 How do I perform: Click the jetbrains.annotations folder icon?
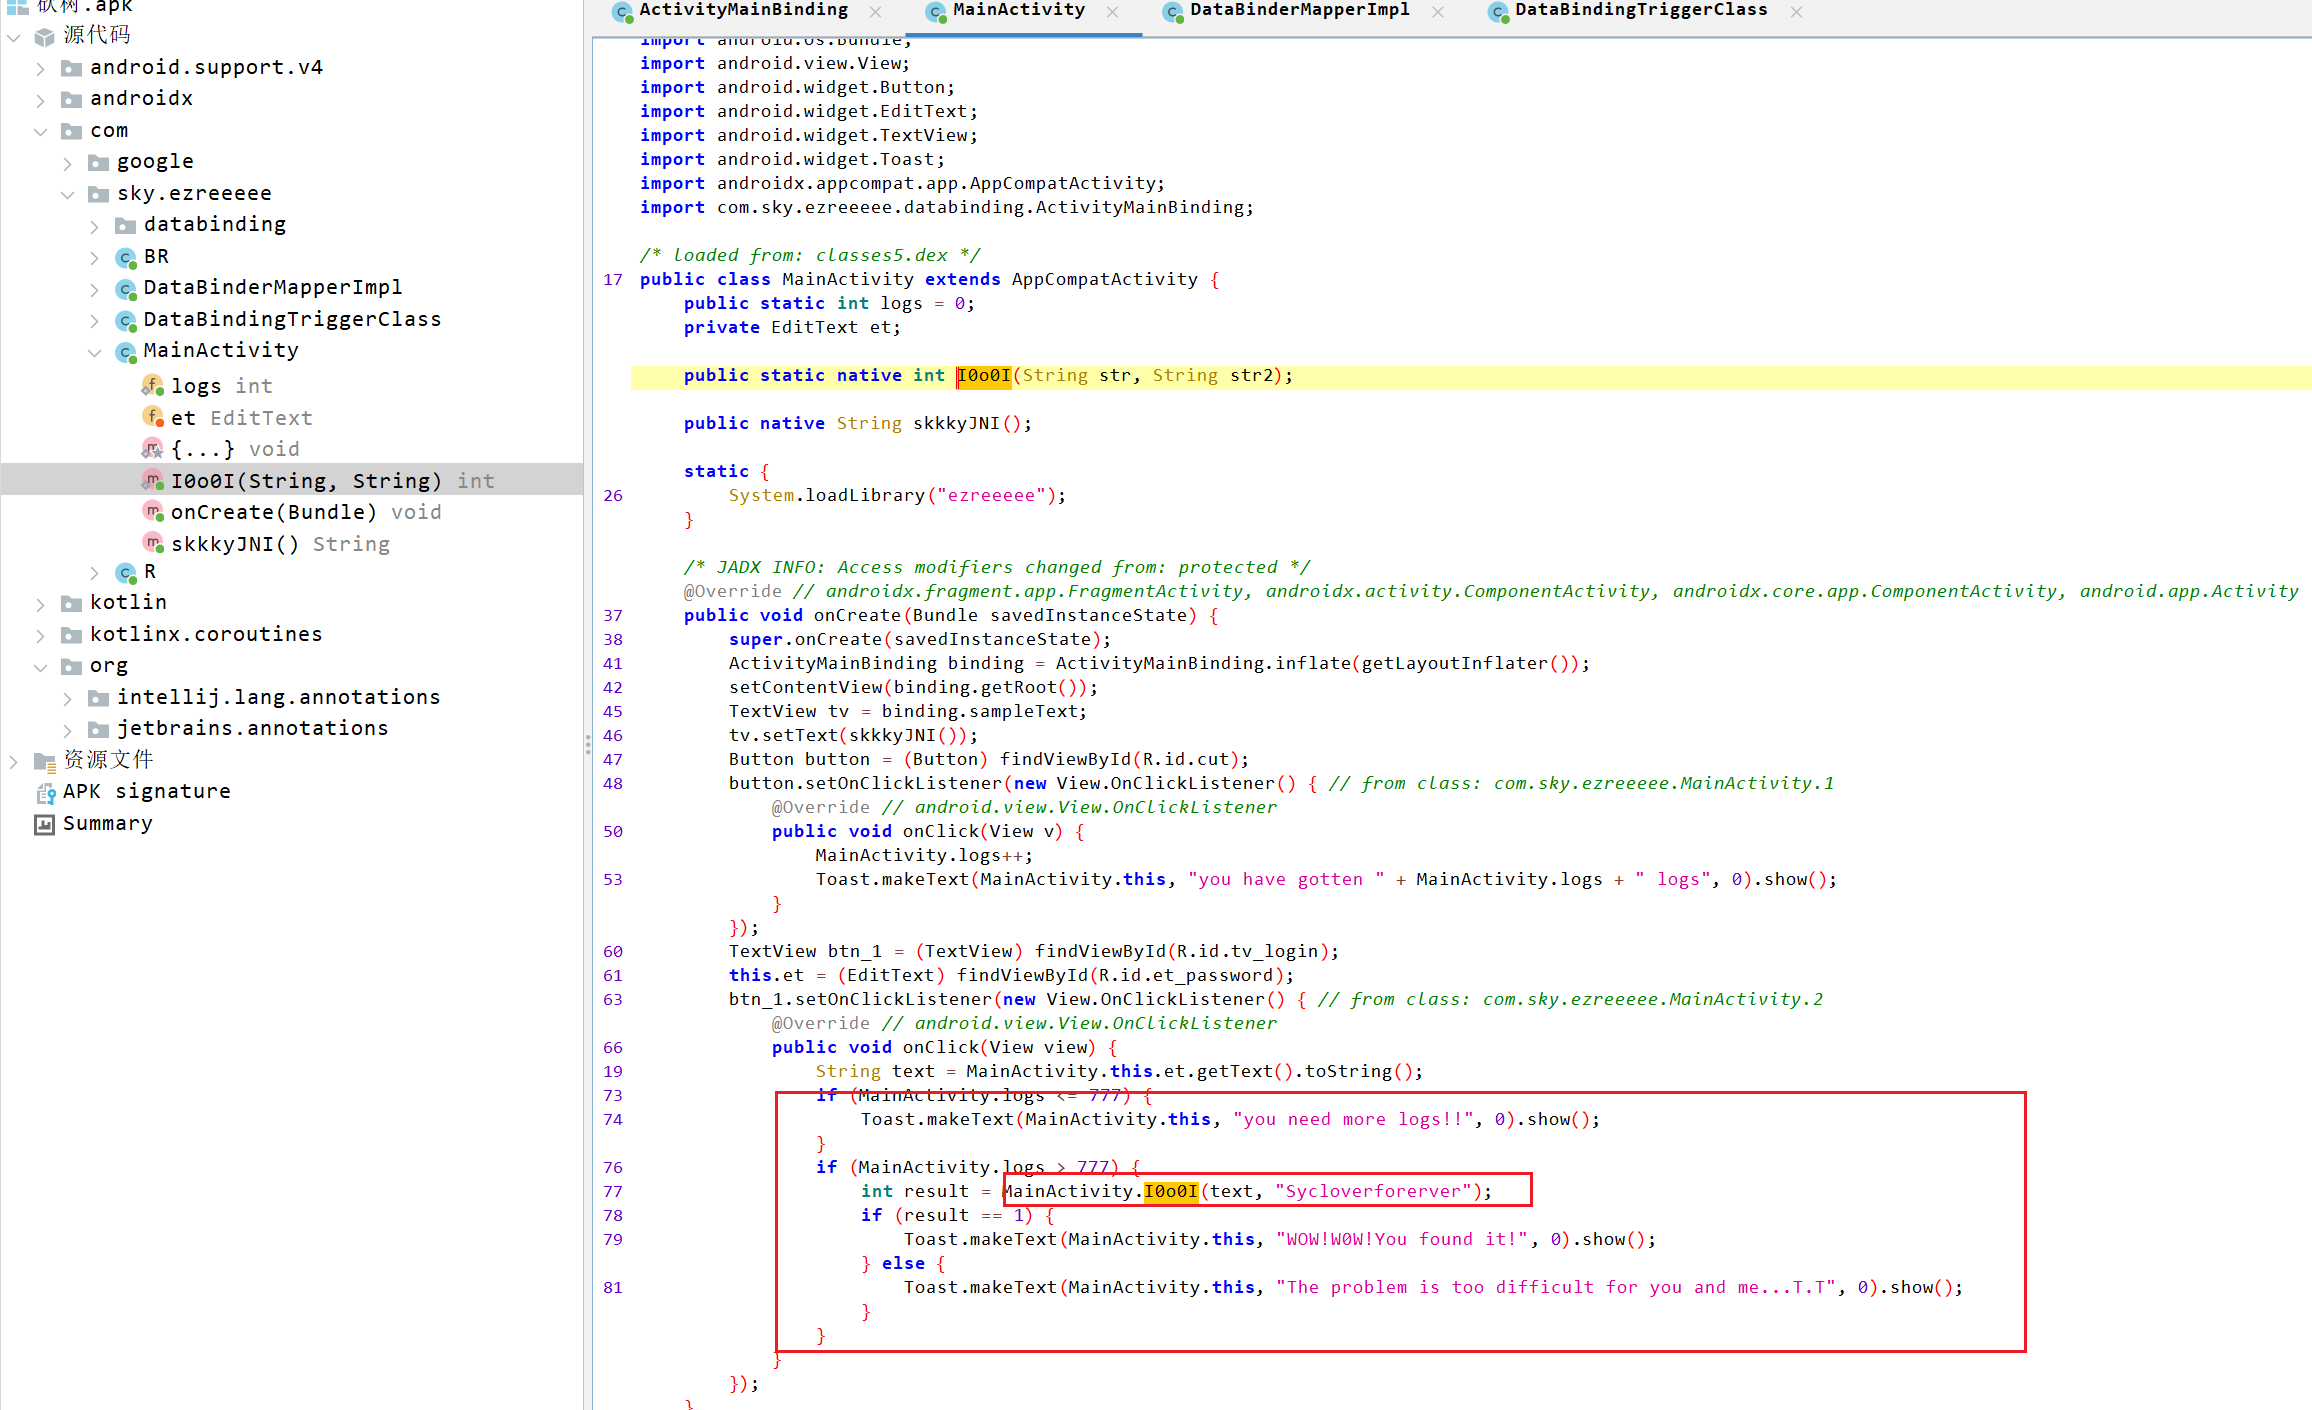click(98, 729)
